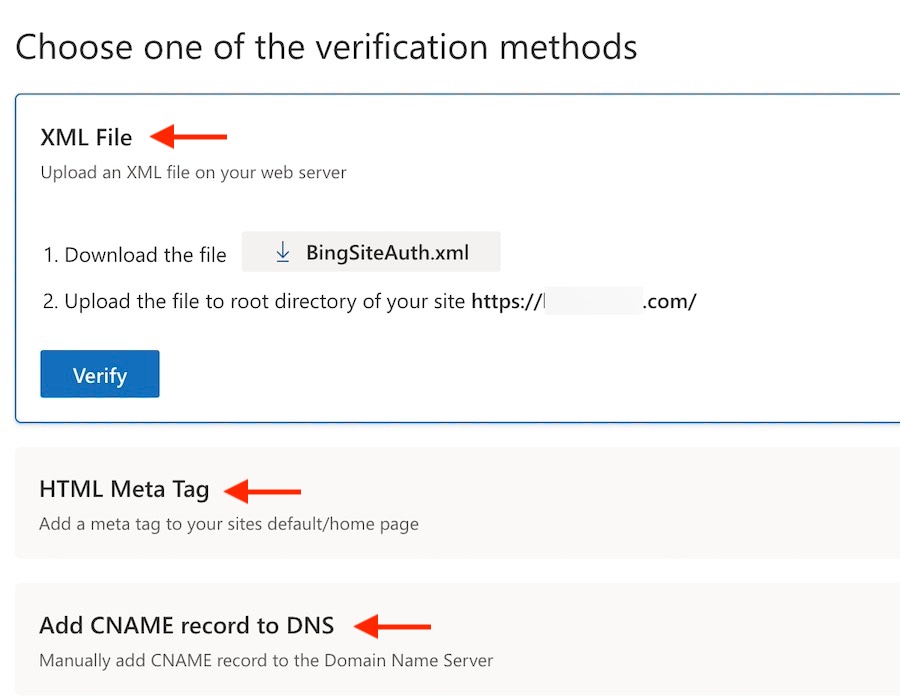Click the ".com/" ending of the site URL
This screenshot has height=700, width=900.
670,301
